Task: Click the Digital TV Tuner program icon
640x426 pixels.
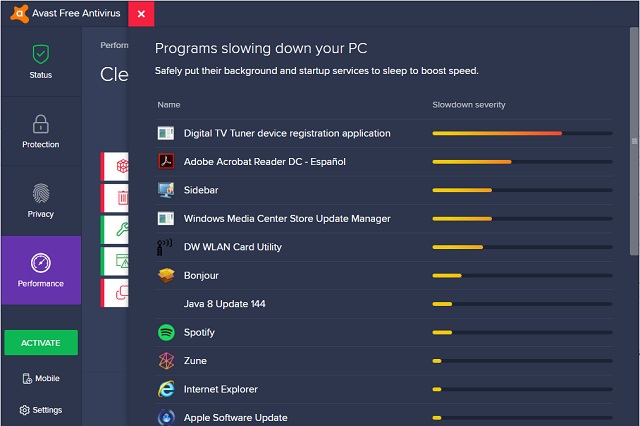Action: [166, 133]
